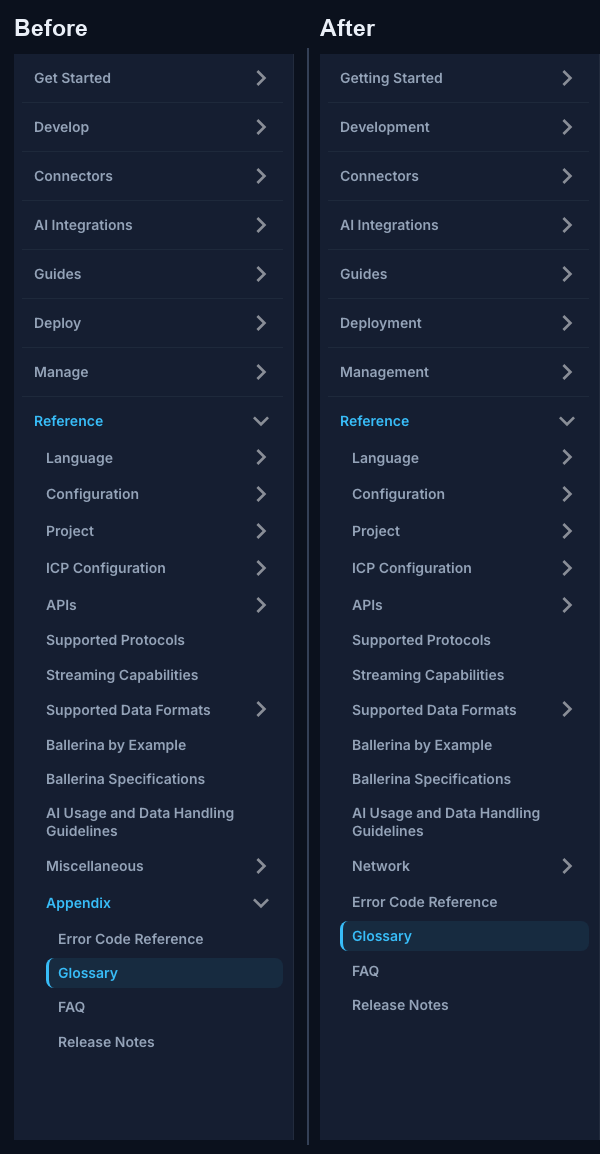Collapse Reference chevron in After panel

coord(567,421)
